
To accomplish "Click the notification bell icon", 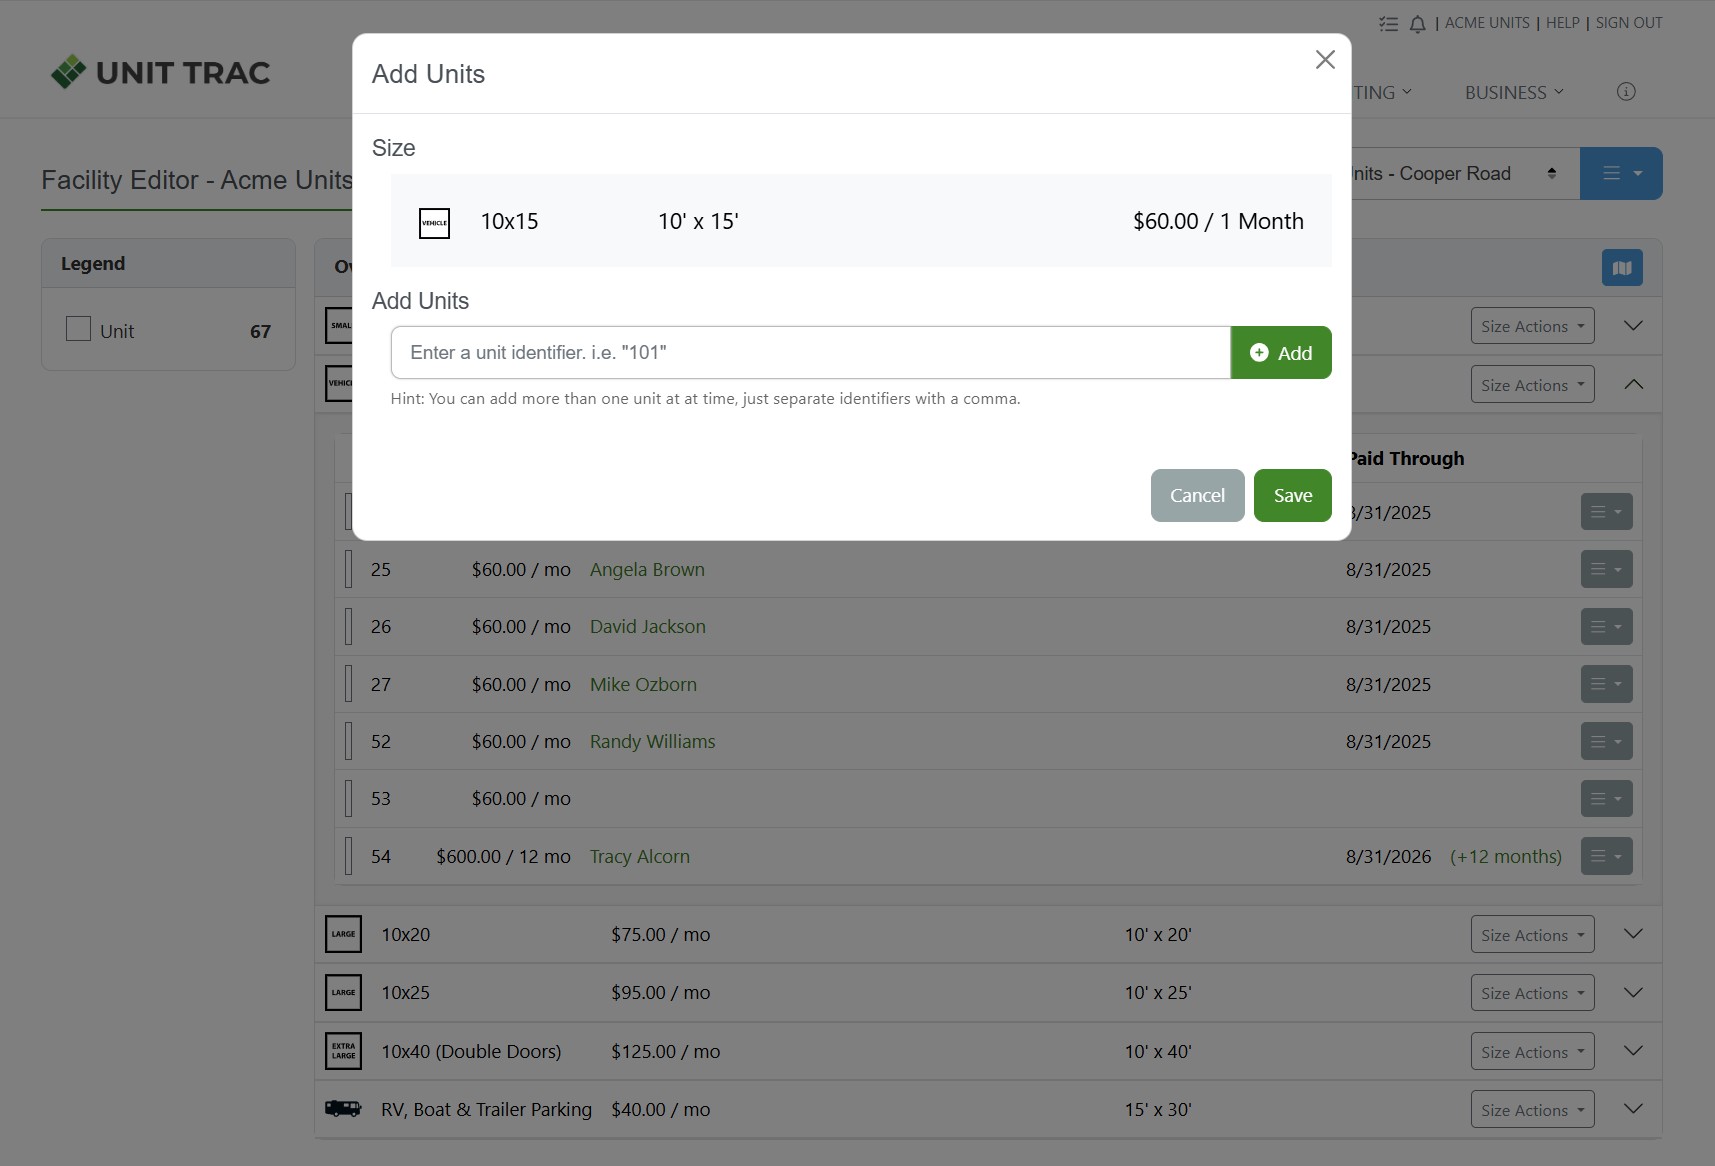I will click(1417, 24).
